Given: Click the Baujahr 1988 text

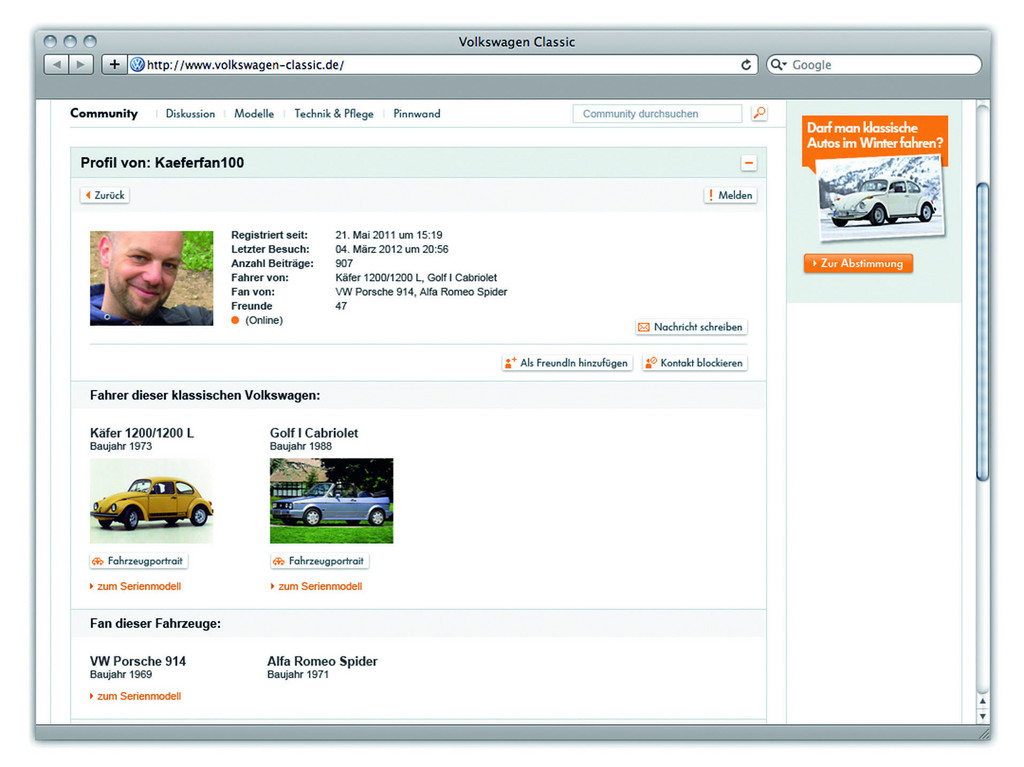Looking at the screenshot, I should [301, 446].
